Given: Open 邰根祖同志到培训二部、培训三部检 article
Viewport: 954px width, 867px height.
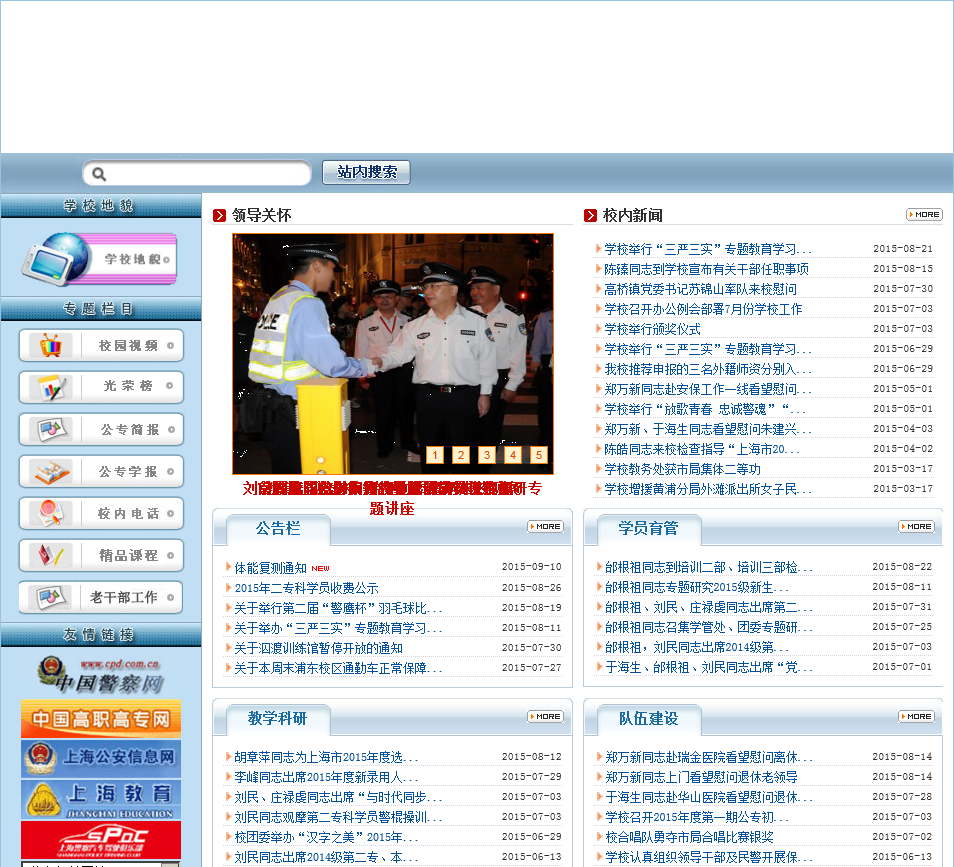Looking at the screenshot, I should click(x=708, y=568).
